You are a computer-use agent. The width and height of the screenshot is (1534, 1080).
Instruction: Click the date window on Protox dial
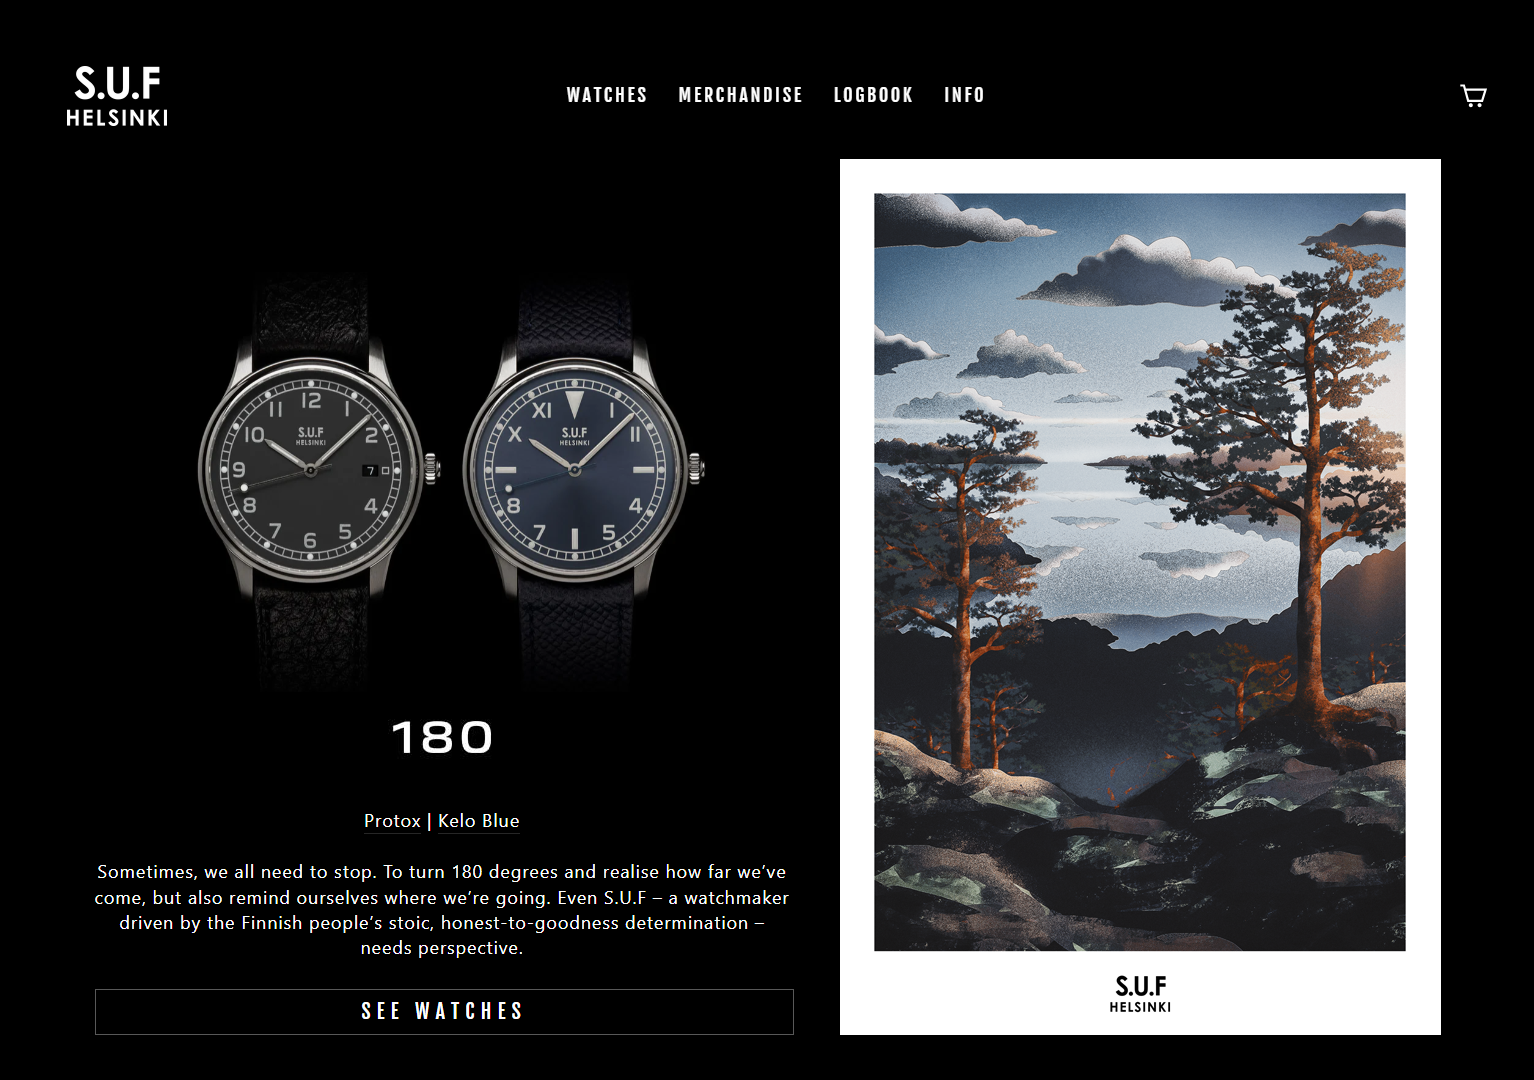[x=371, y=470]
